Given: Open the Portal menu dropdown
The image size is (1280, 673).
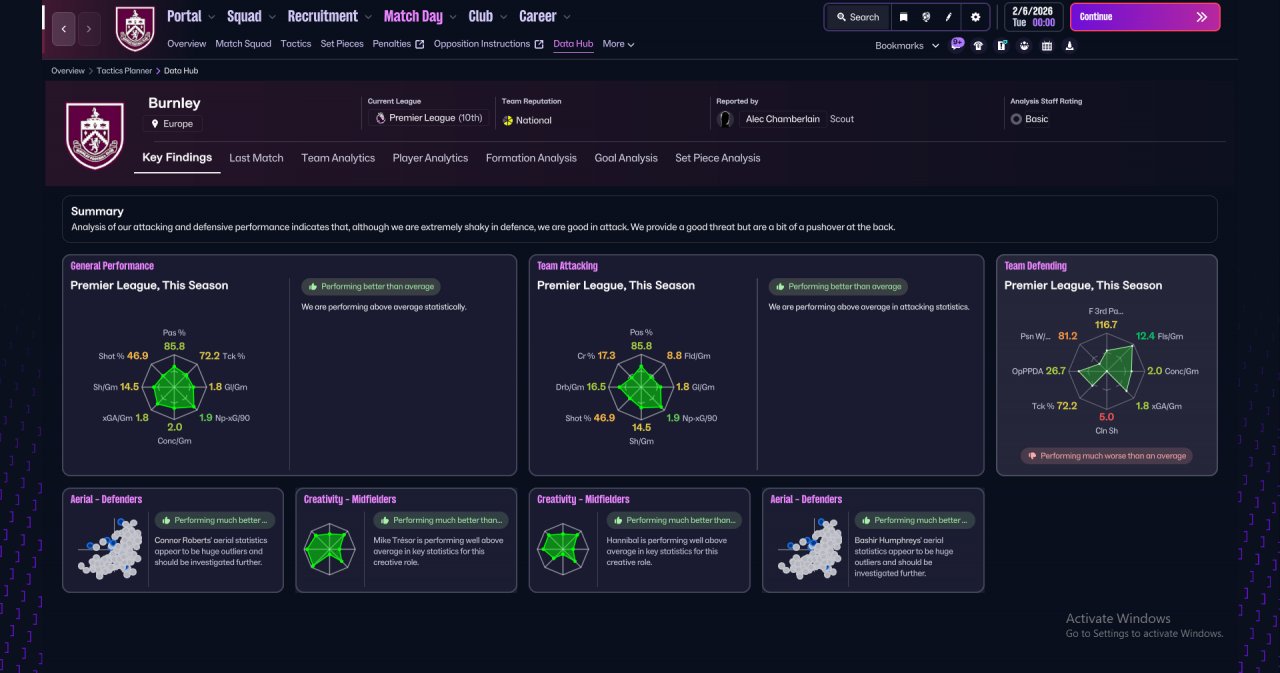Looking at the screenshot, I should click(190, 16).
